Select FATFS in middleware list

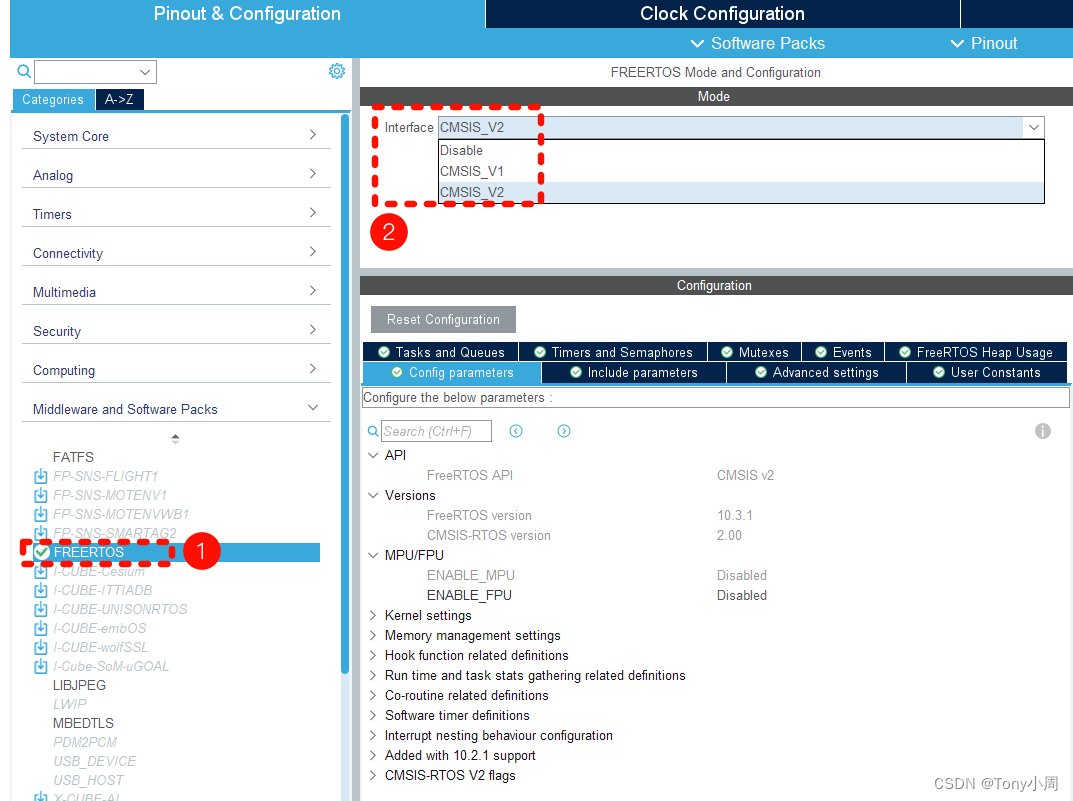click(x=73, y=457)
